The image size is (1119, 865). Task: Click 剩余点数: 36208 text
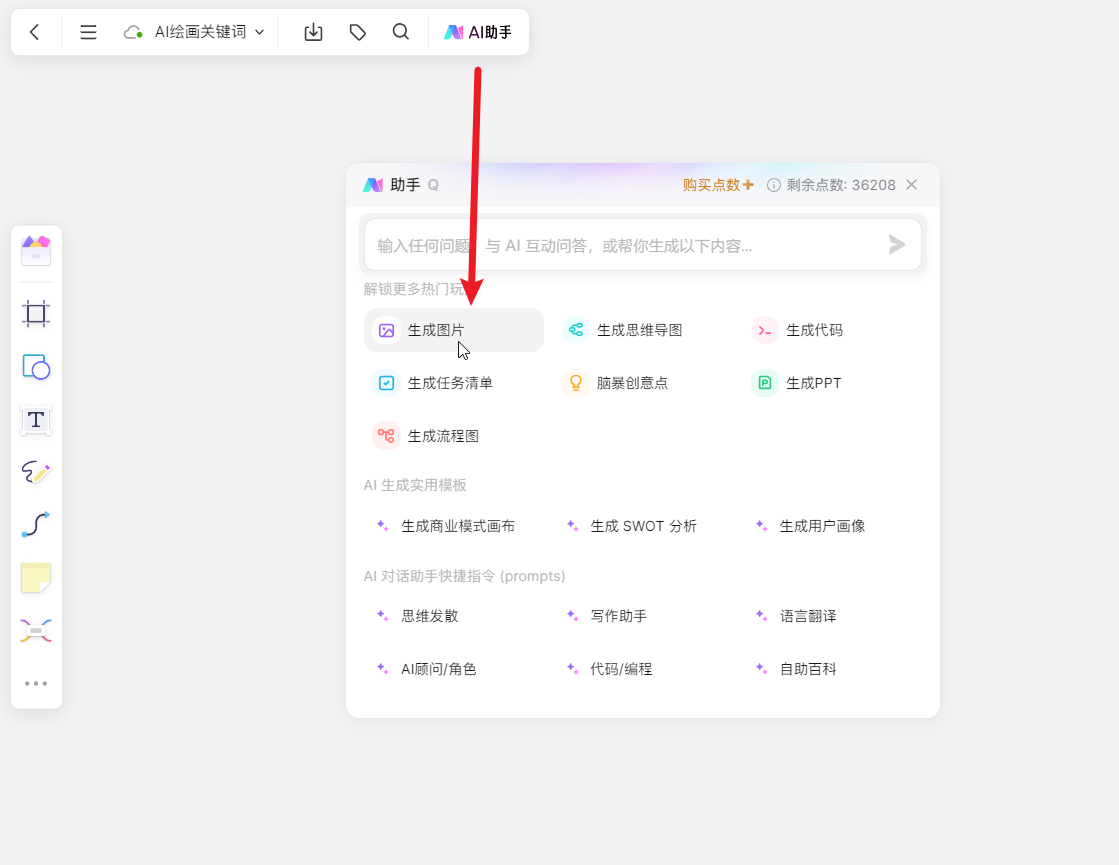[841, 185]
